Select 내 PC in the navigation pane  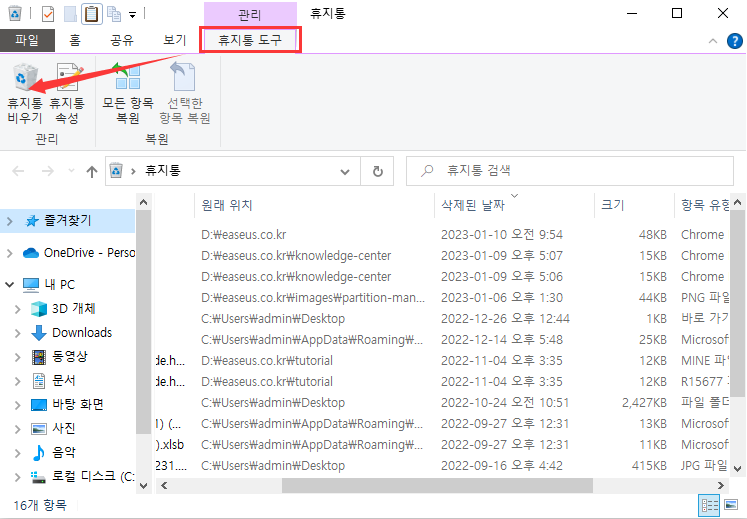(x=49, y=285)
